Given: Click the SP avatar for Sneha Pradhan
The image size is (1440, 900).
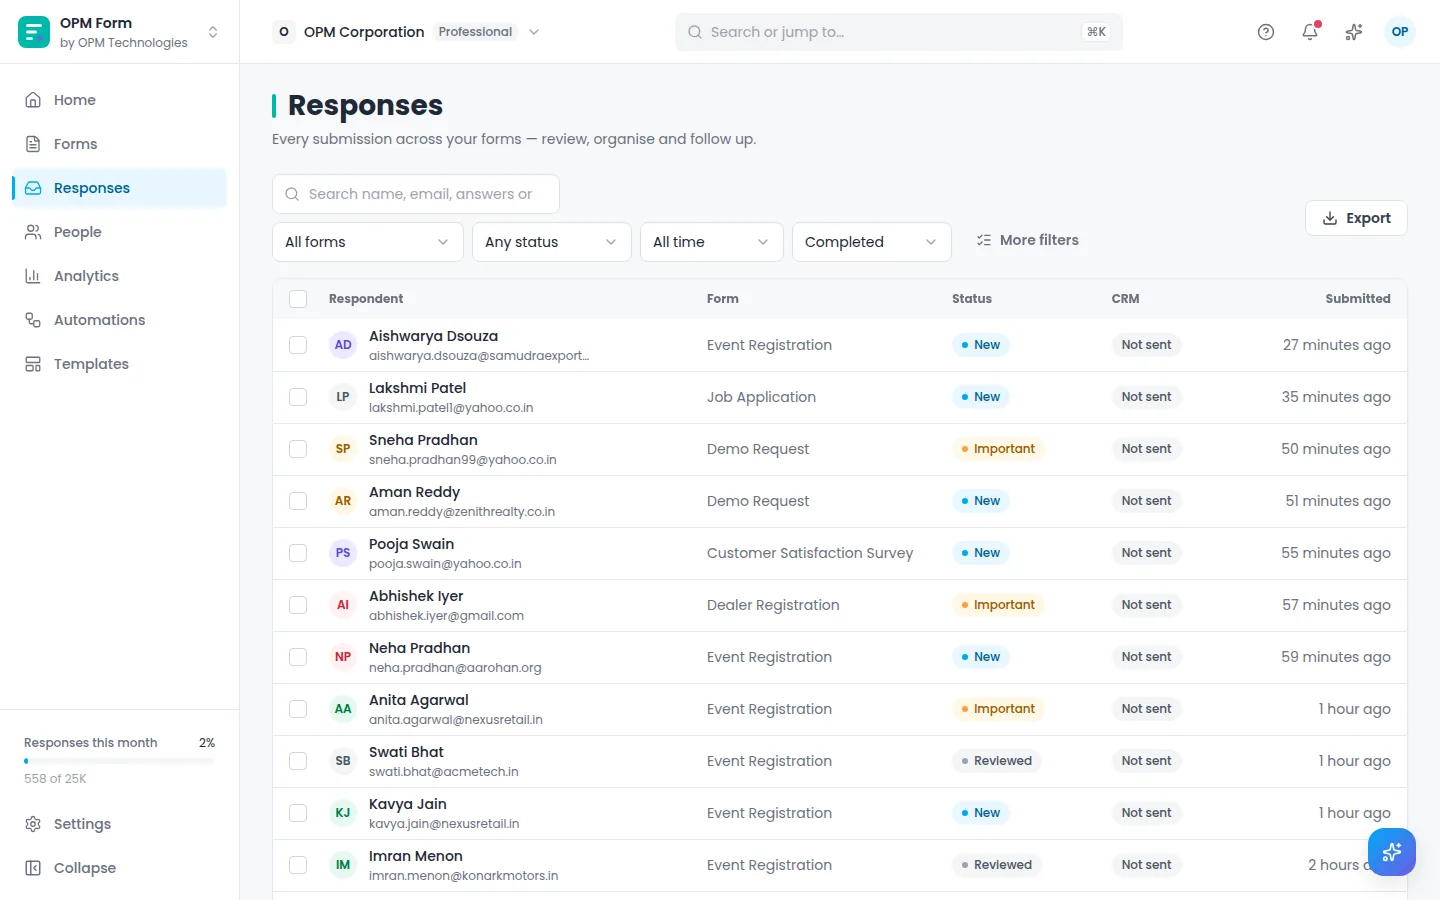Looking at the screenshot, I should tap(343, 449).
